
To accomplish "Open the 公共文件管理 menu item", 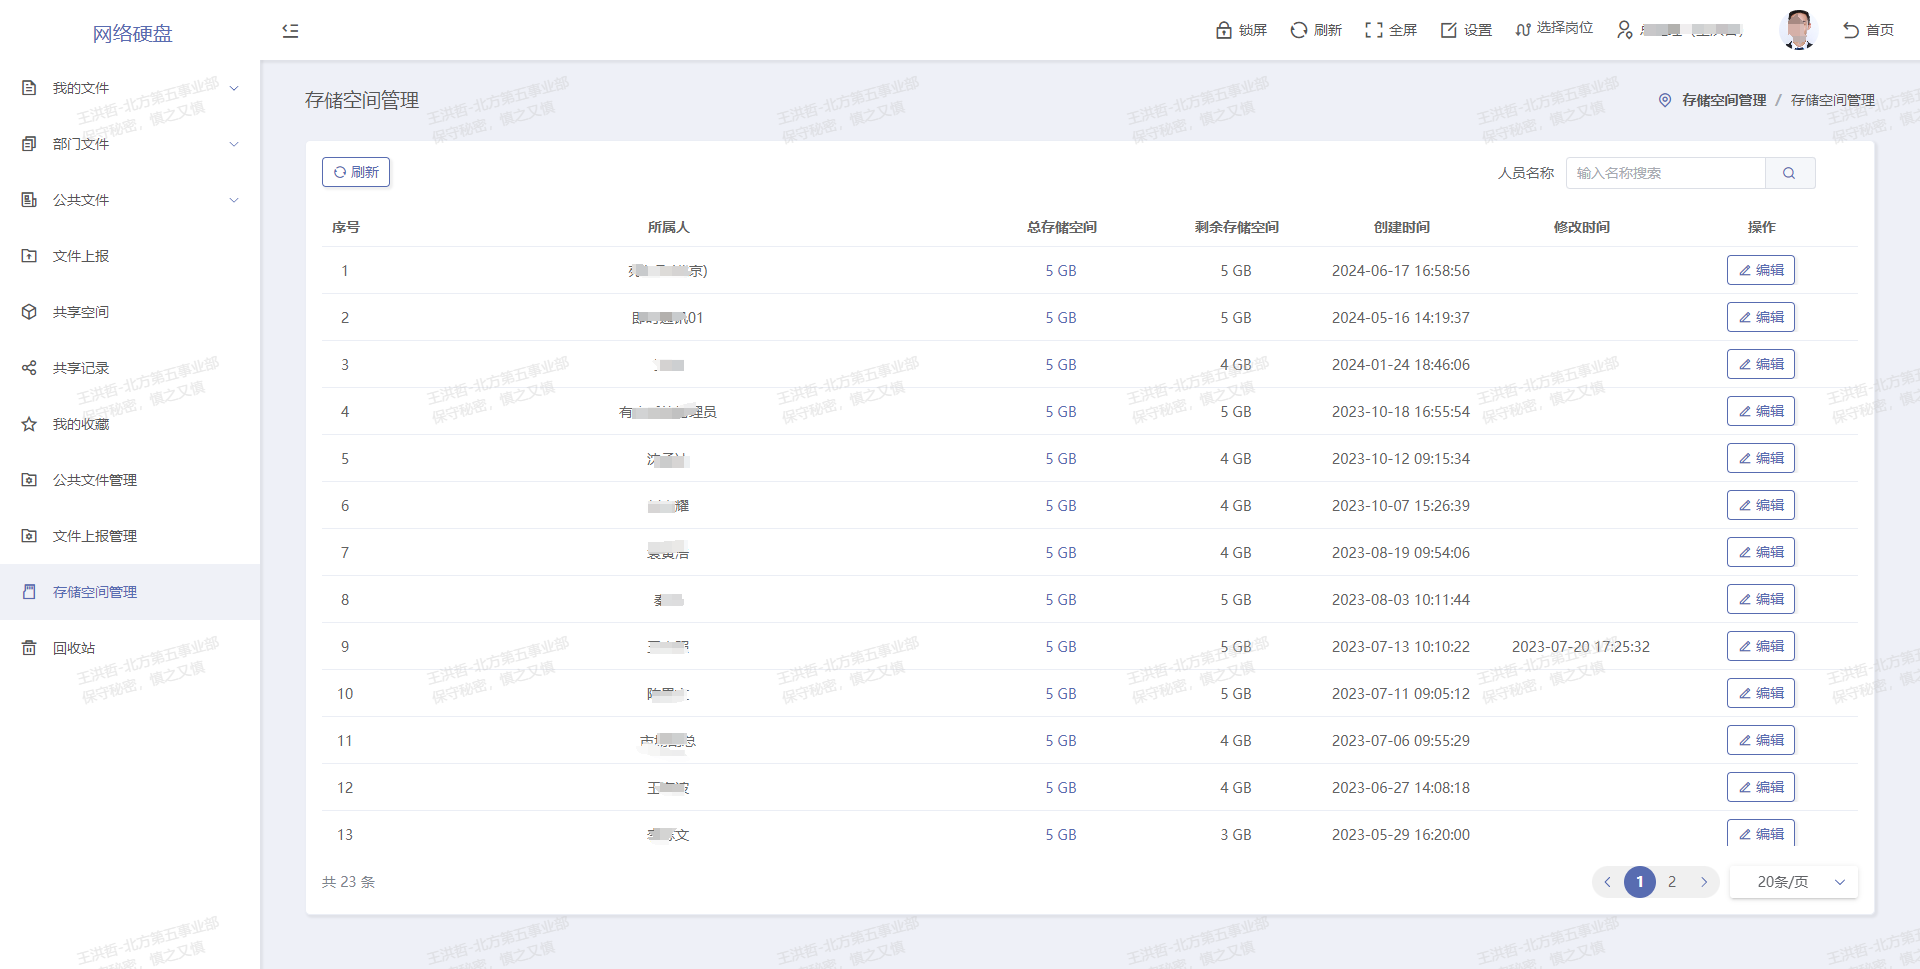I will (130, 480).
